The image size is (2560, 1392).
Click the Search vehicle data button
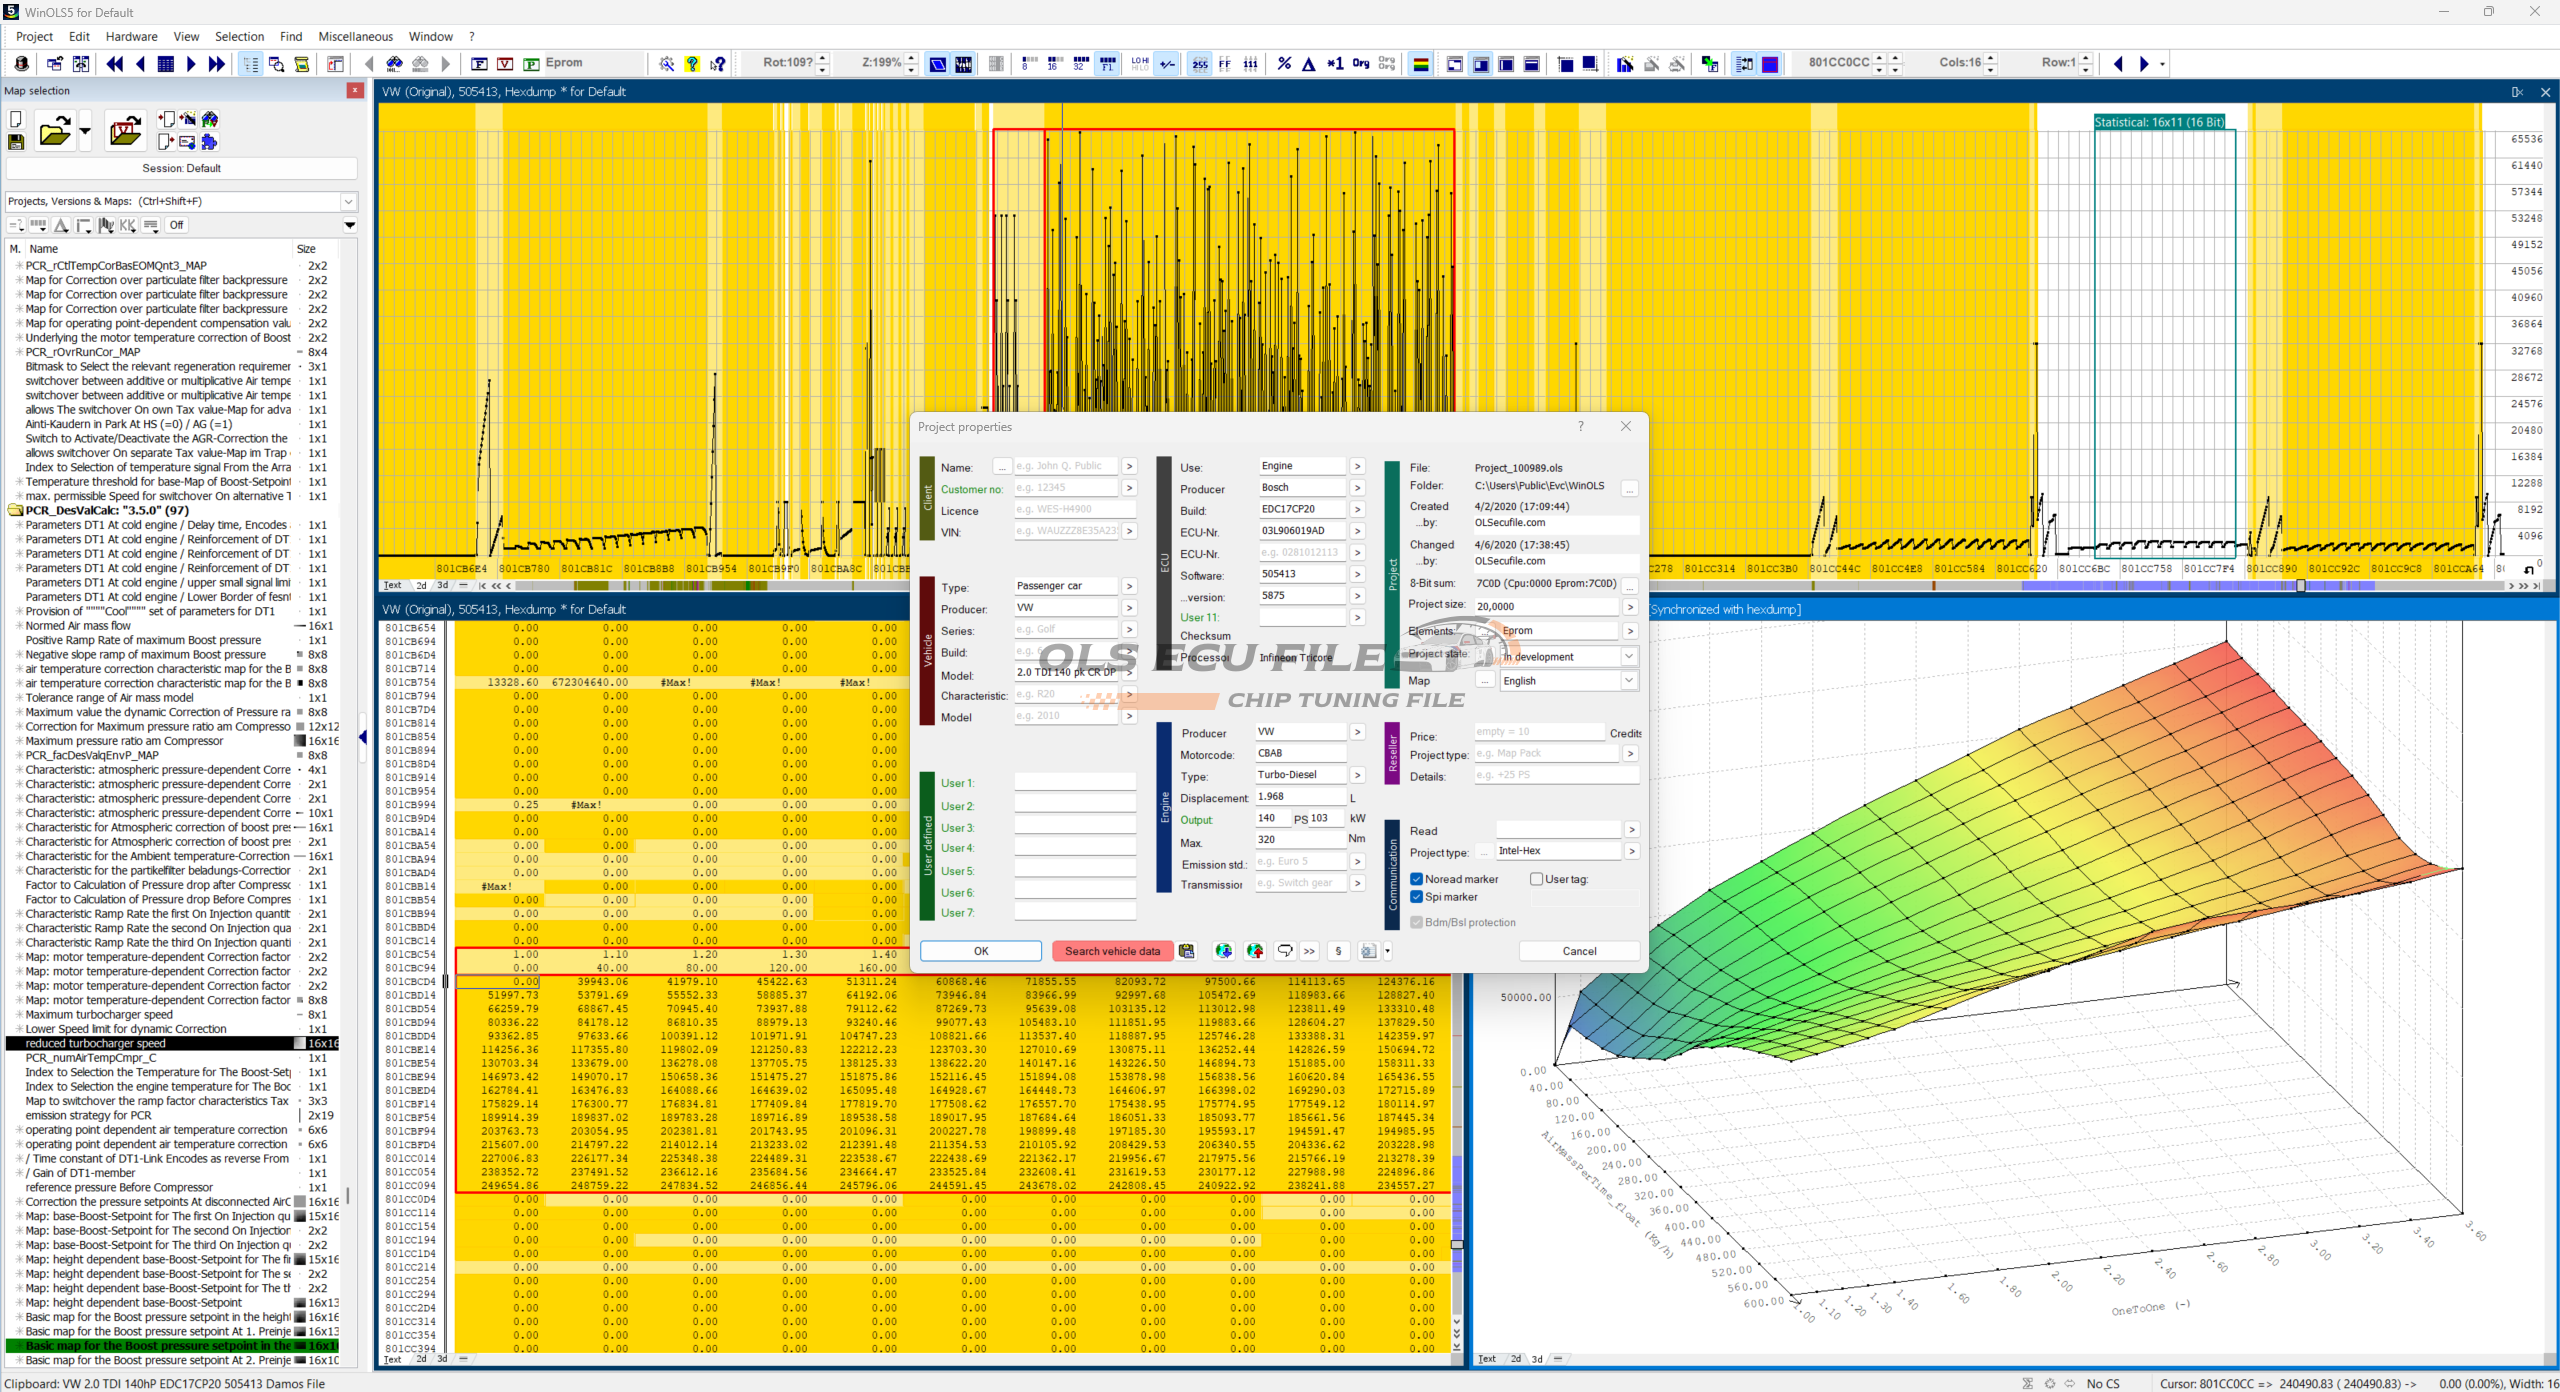pyautogui.click(x=1112, y=951)
